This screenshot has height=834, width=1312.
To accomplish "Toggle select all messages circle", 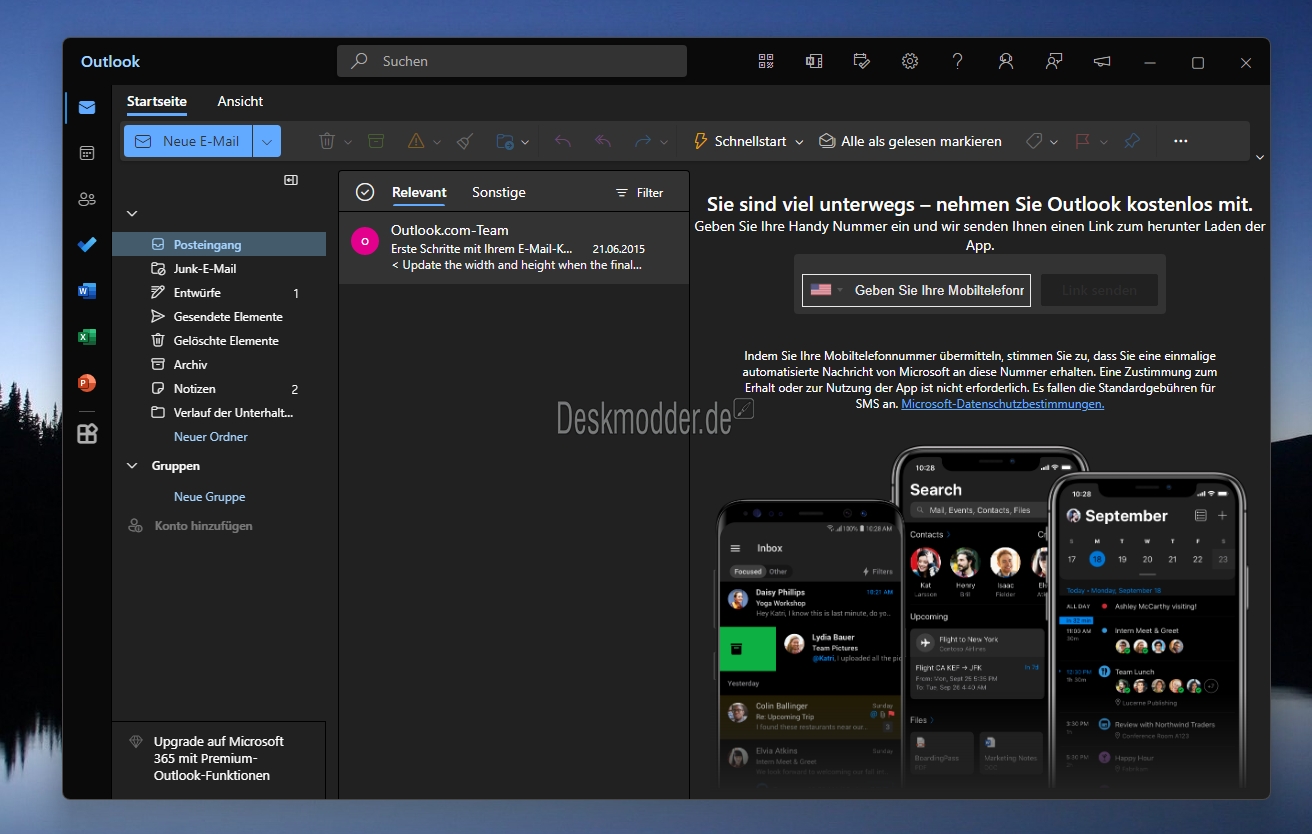I will pos(365,192).
